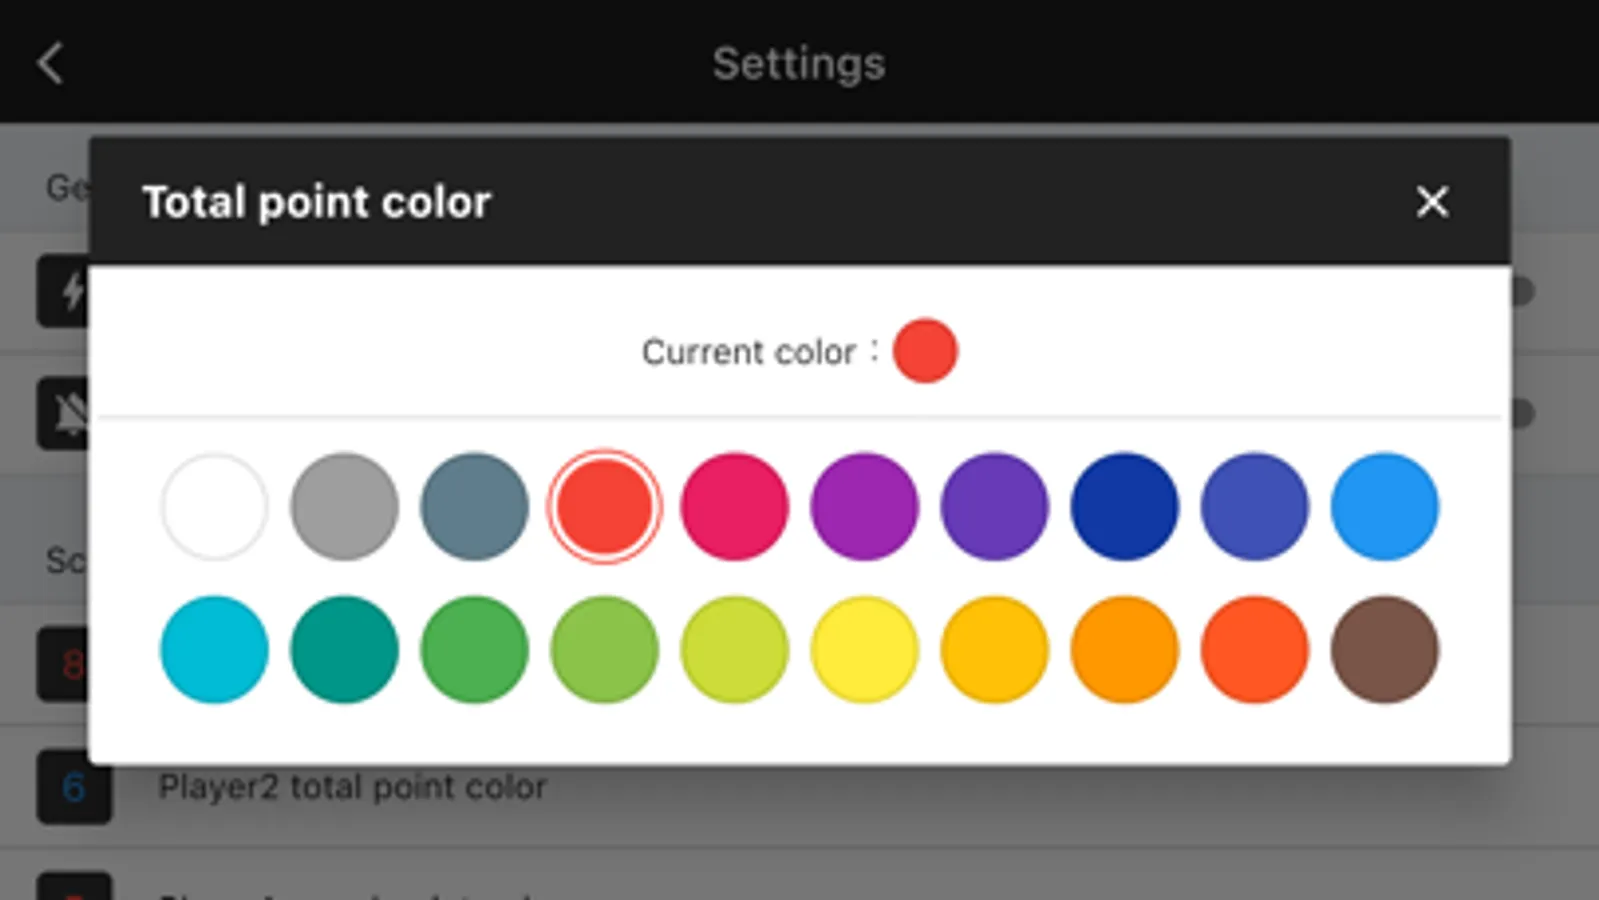Pick the pink color swatch
The width and height of the screenshot is (1599, 900).
(x=734, y=507)
